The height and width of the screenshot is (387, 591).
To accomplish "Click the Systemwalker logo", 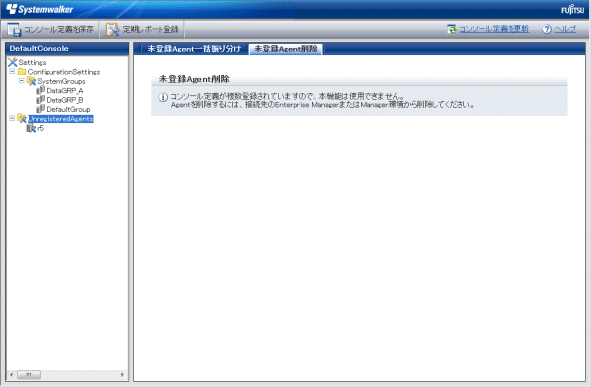I will (40, 9).
